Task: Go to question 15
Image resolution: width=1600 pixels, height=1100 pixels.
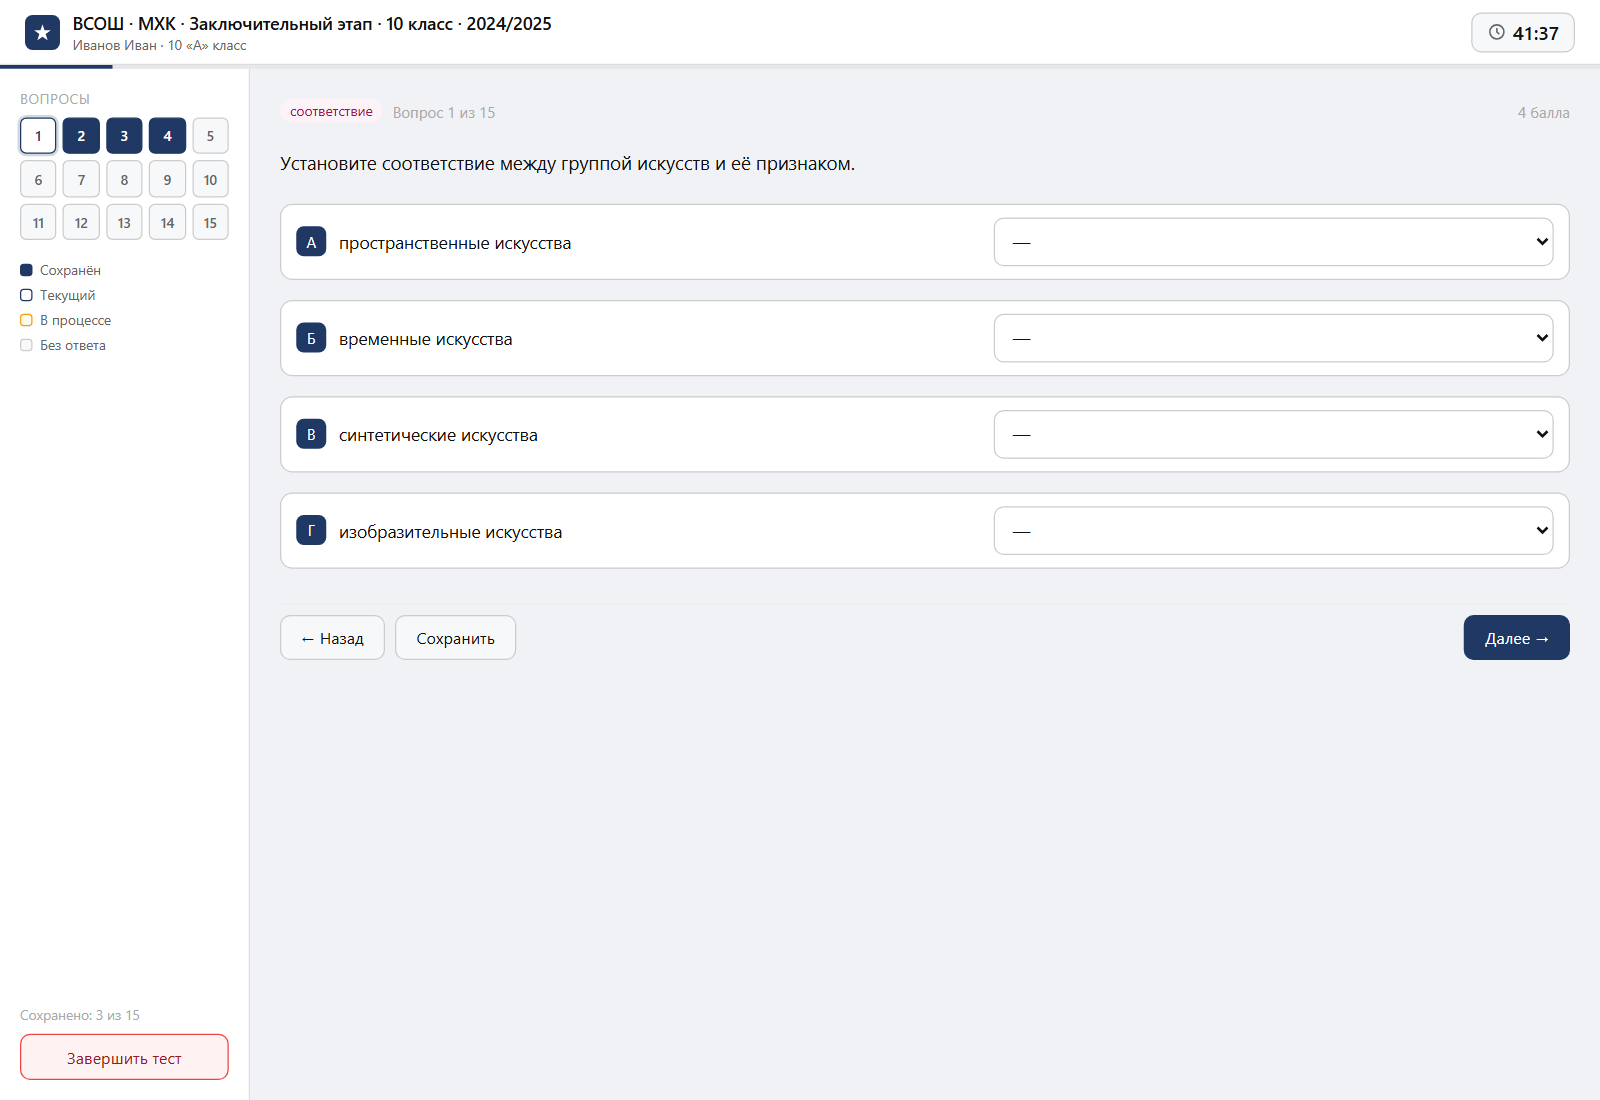Action: [210, 223]
